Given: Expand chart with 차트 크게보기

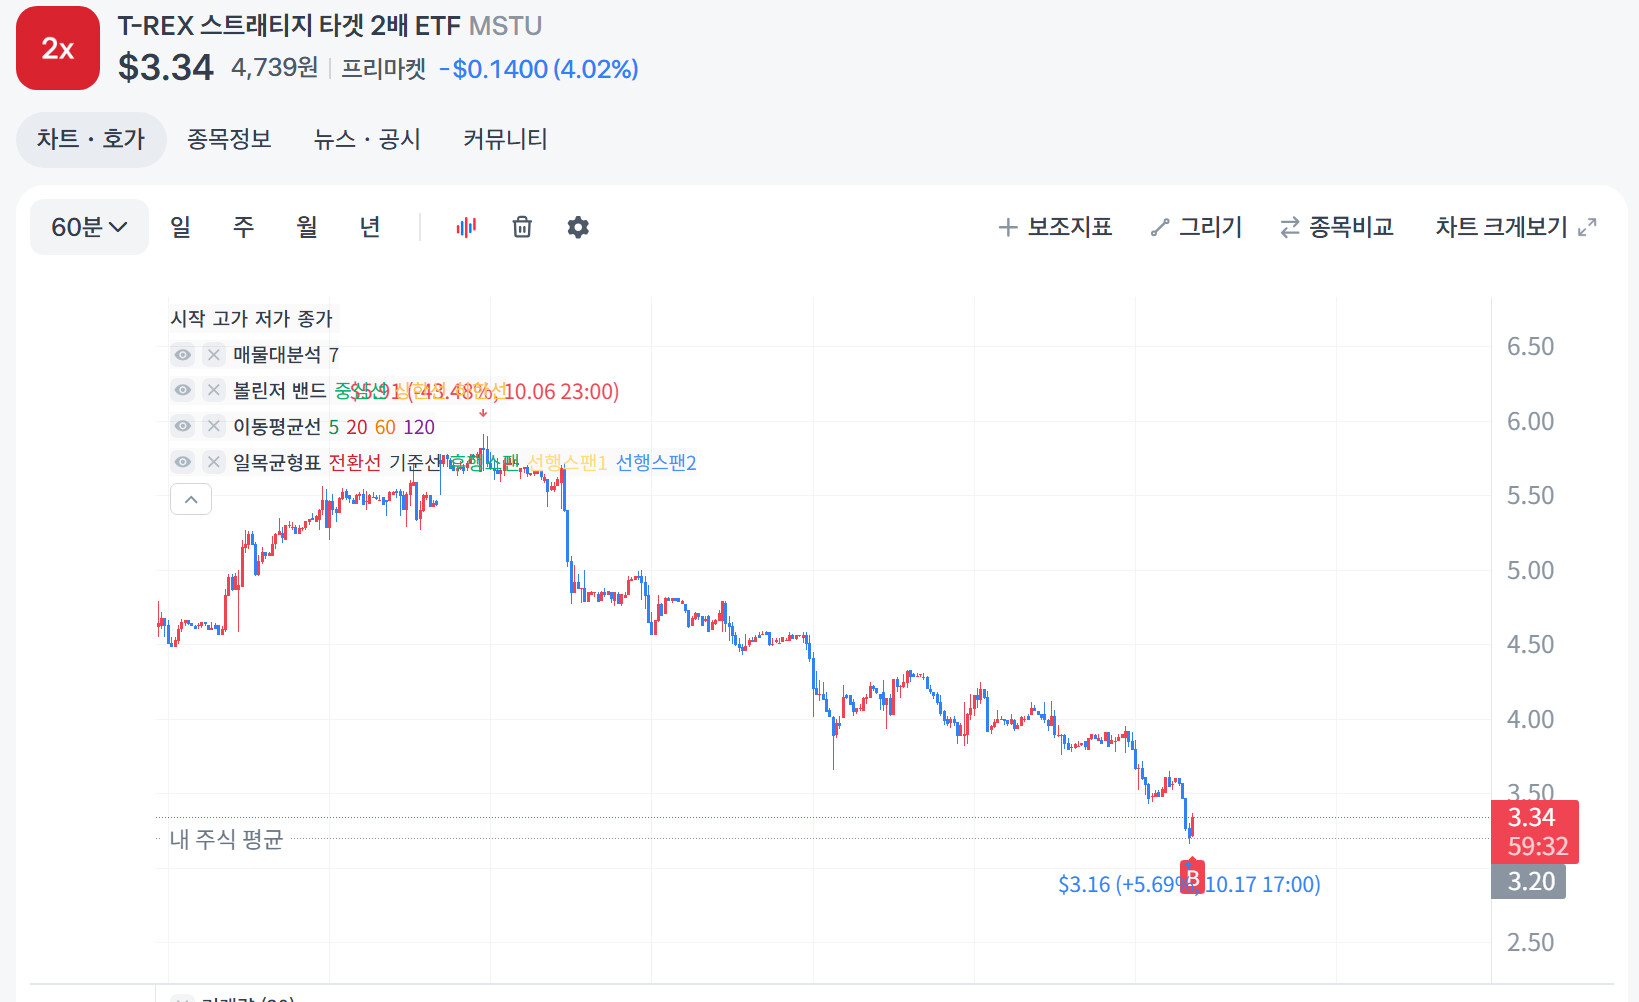Looking at the screenshot, I should click(x=1515, y=227).
